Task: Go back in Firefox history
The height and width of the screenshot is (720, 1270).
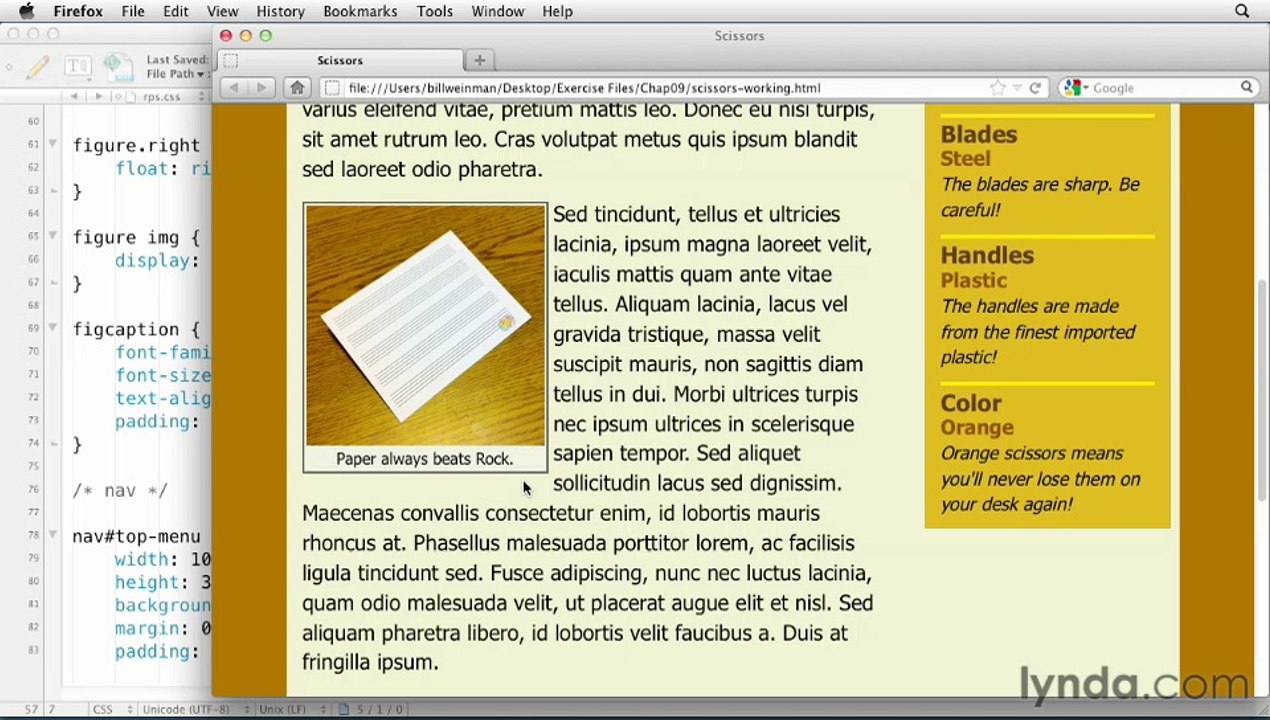Action: pyautogui.click(x=234, y=88)
